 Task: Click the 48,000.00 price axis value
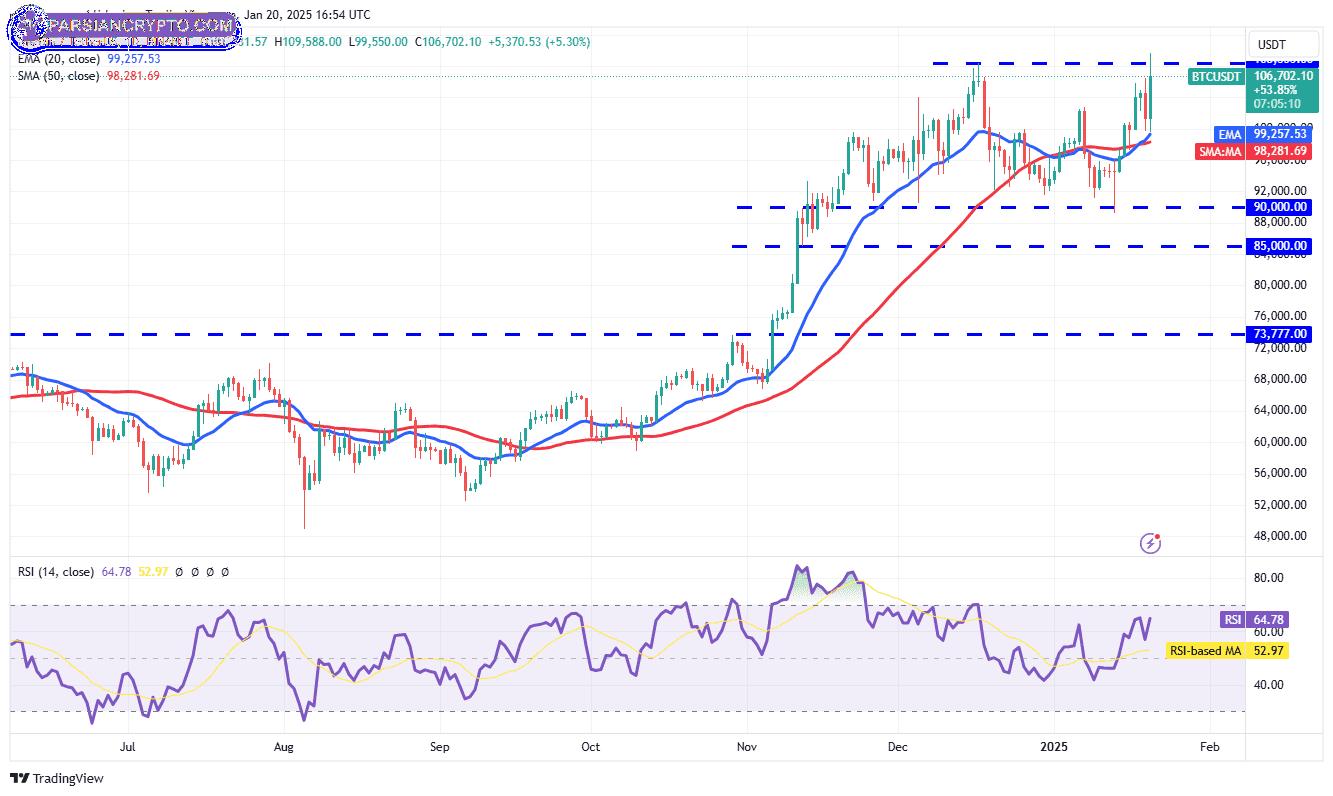click(x=1279, y=536)
